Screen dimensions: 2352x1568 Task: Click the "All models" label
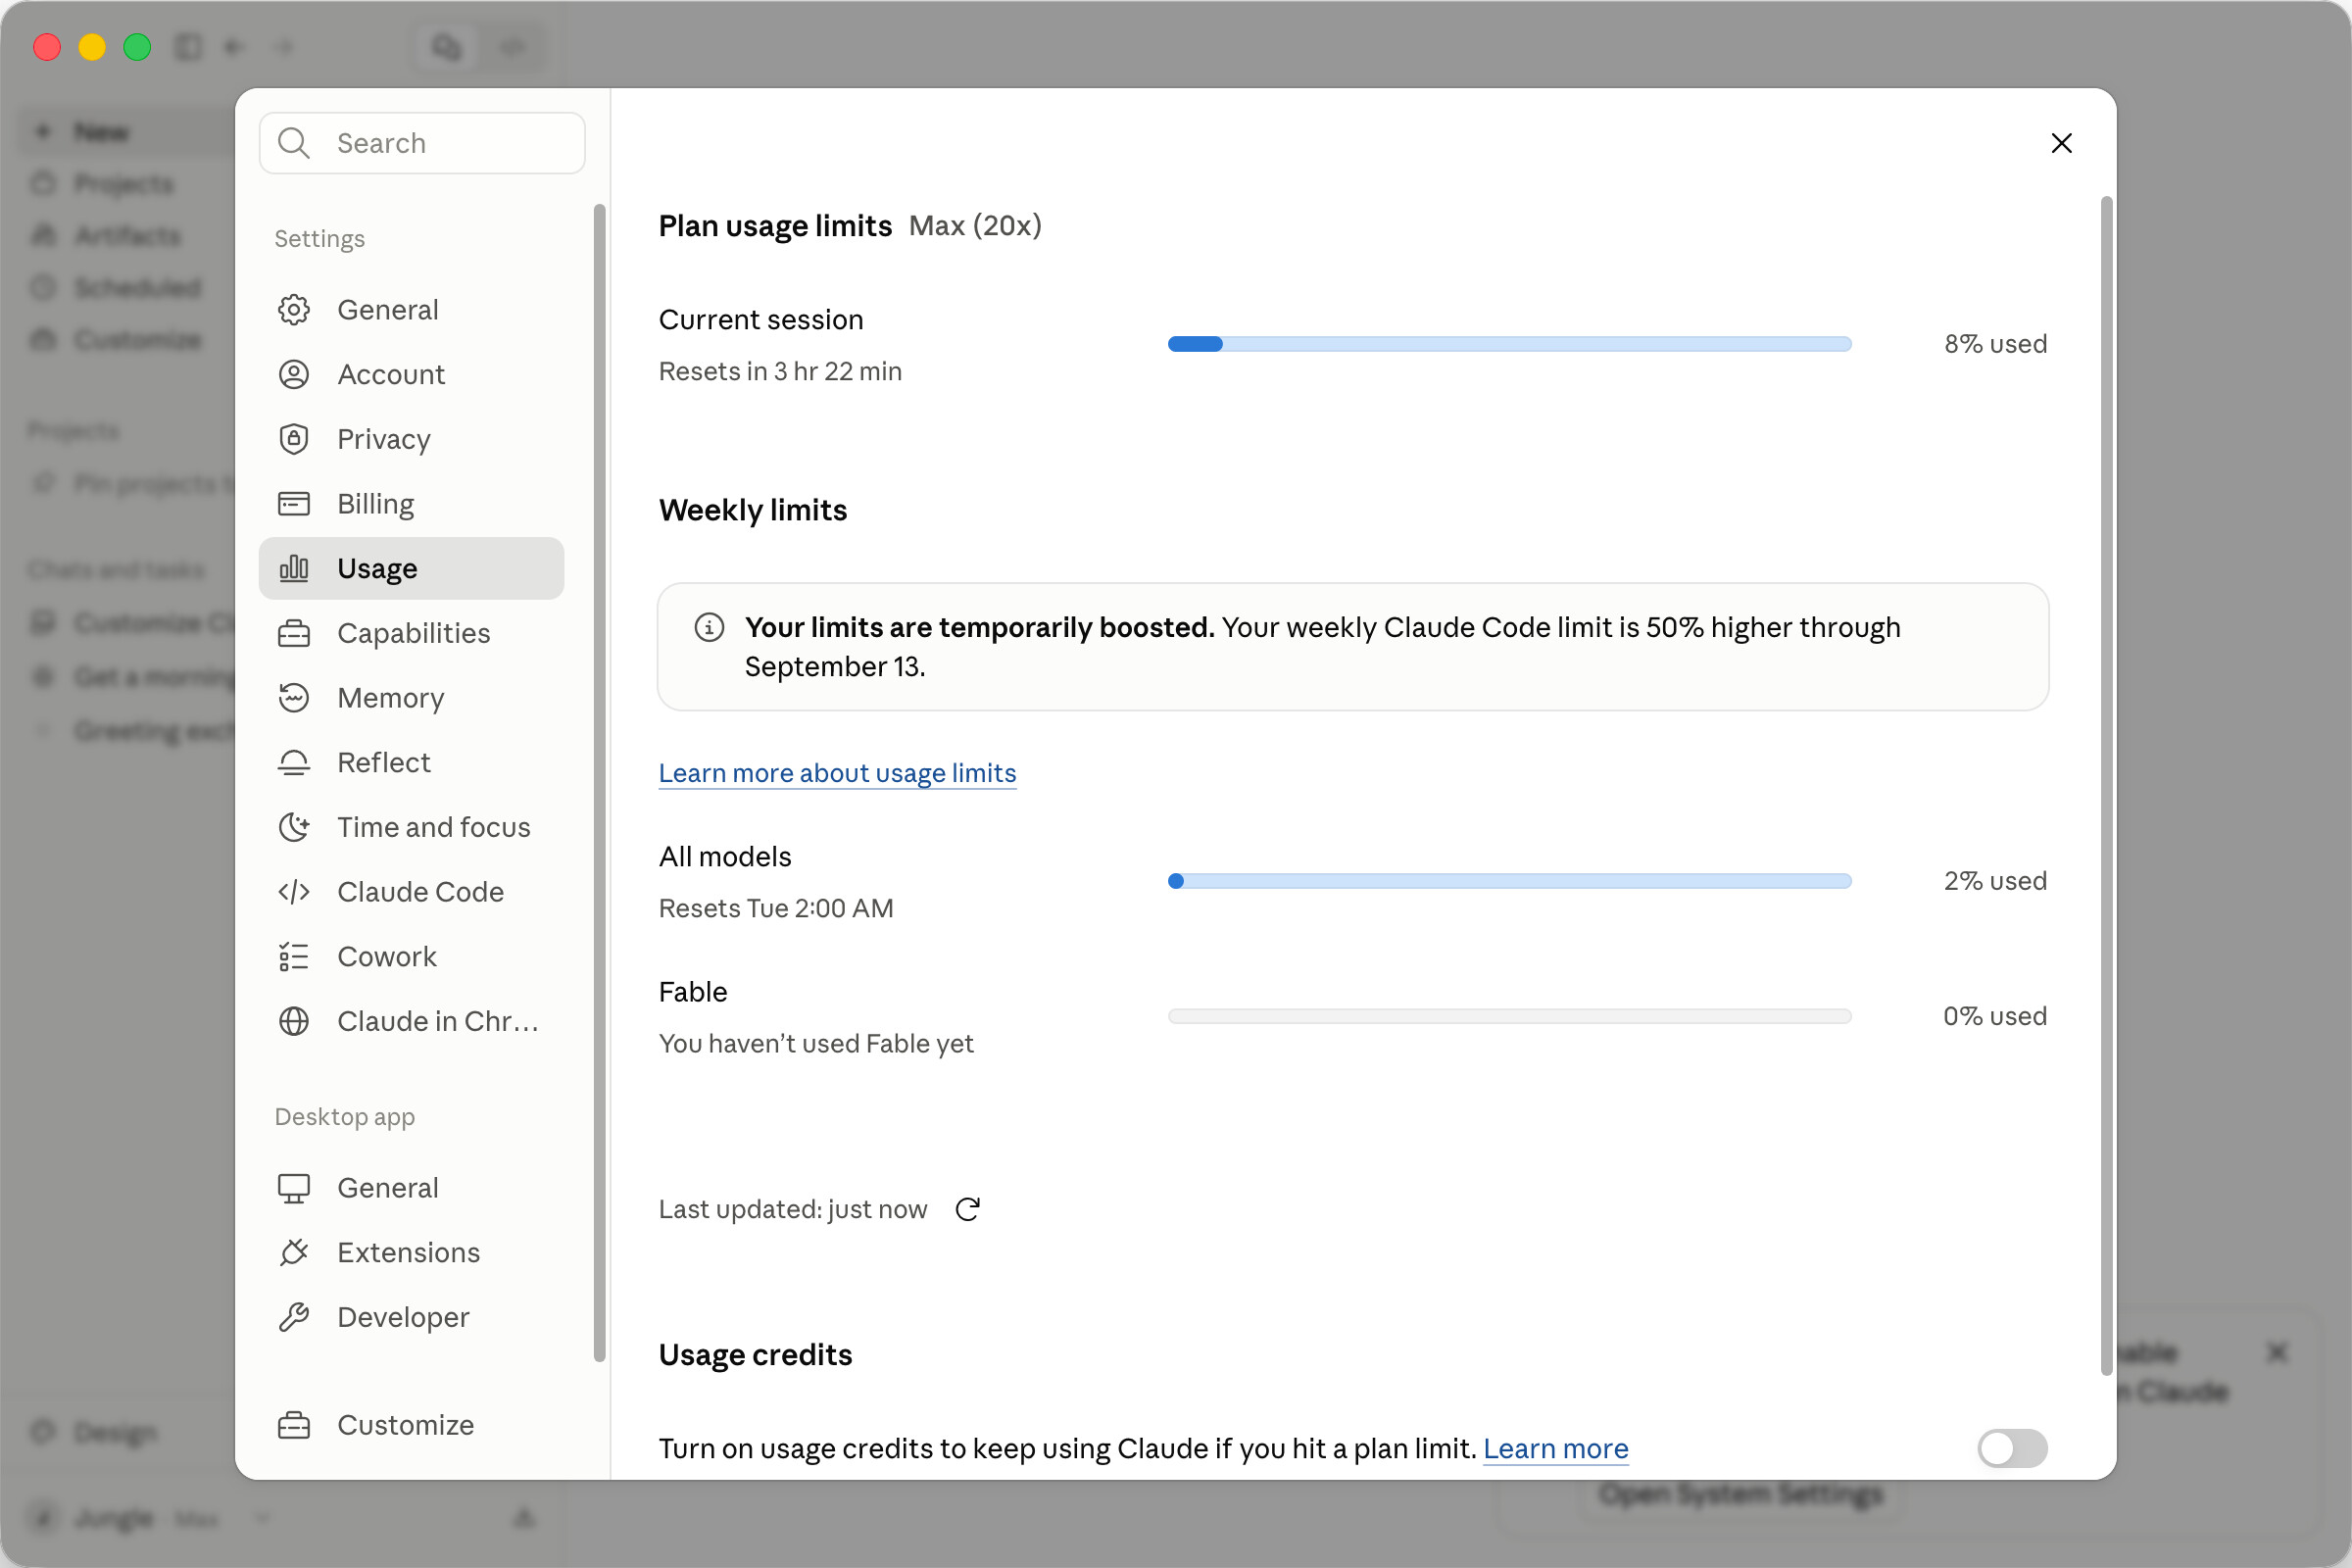pyautogui.click(x=725, y=857)
